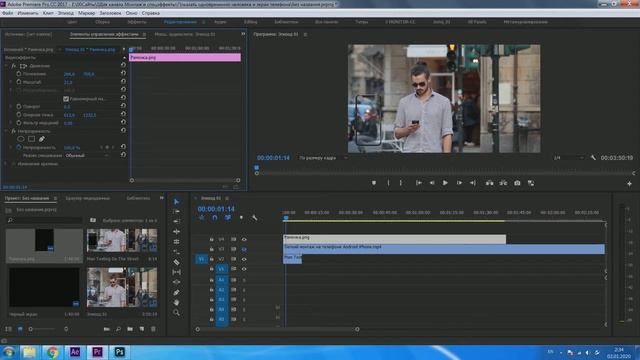
Task: Open the Clip menu
Action: (48, 13)
